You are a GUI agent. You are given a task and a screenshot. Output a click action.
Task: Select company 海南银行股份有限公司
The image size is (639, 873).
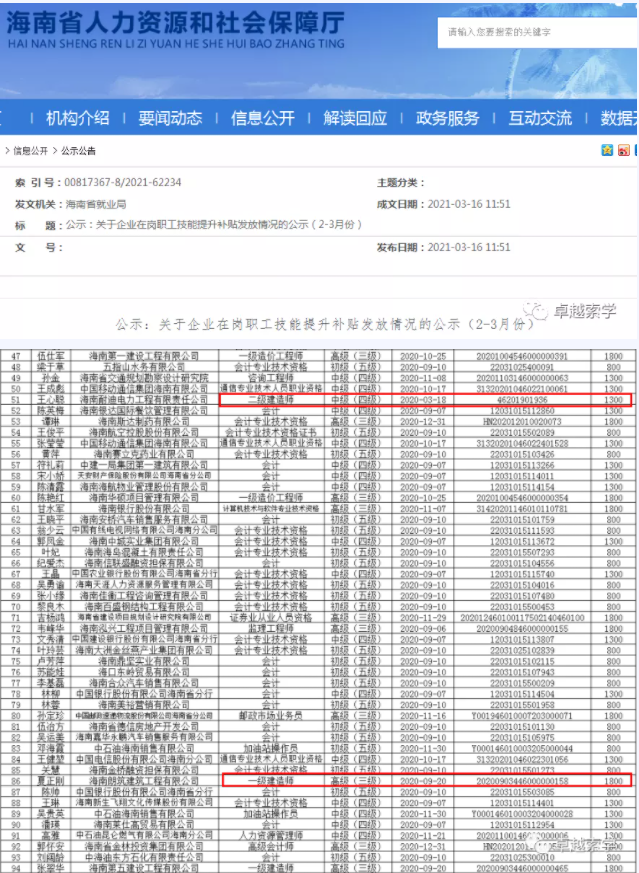click(x=144, y=508)
